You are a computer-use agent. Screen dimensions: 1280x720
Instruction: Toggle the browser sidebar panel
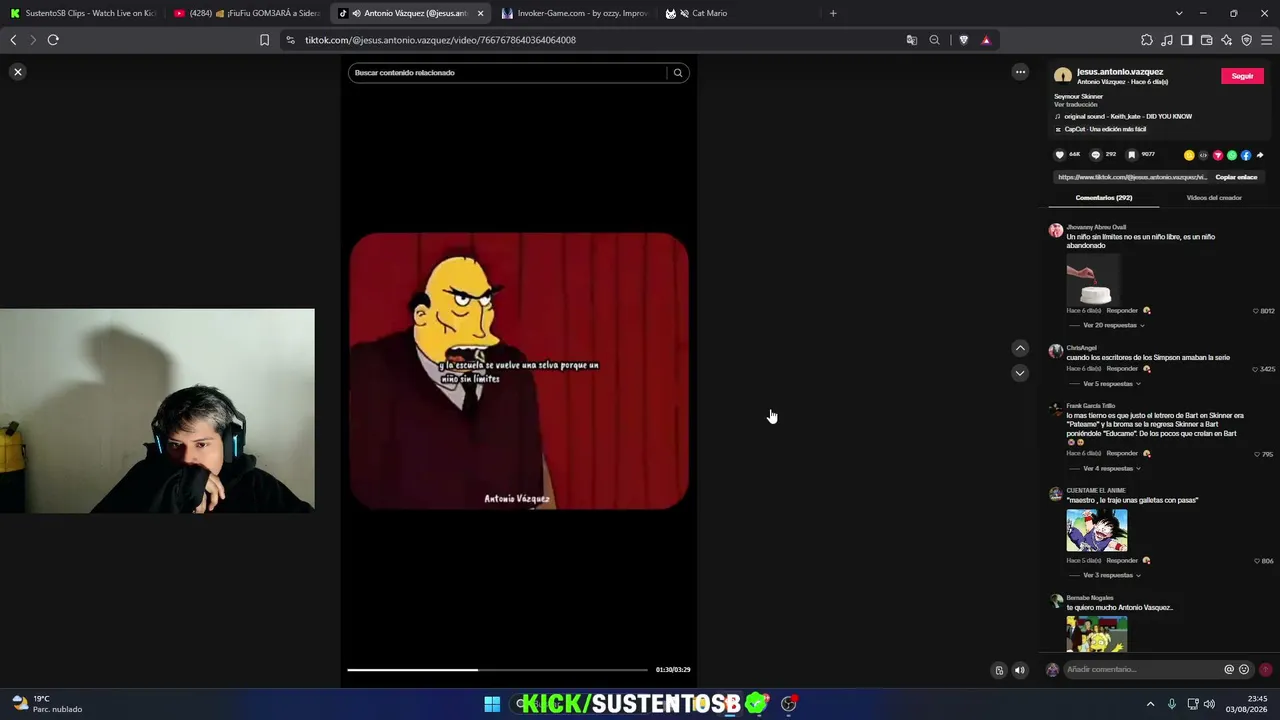(x=1187, y=40)
